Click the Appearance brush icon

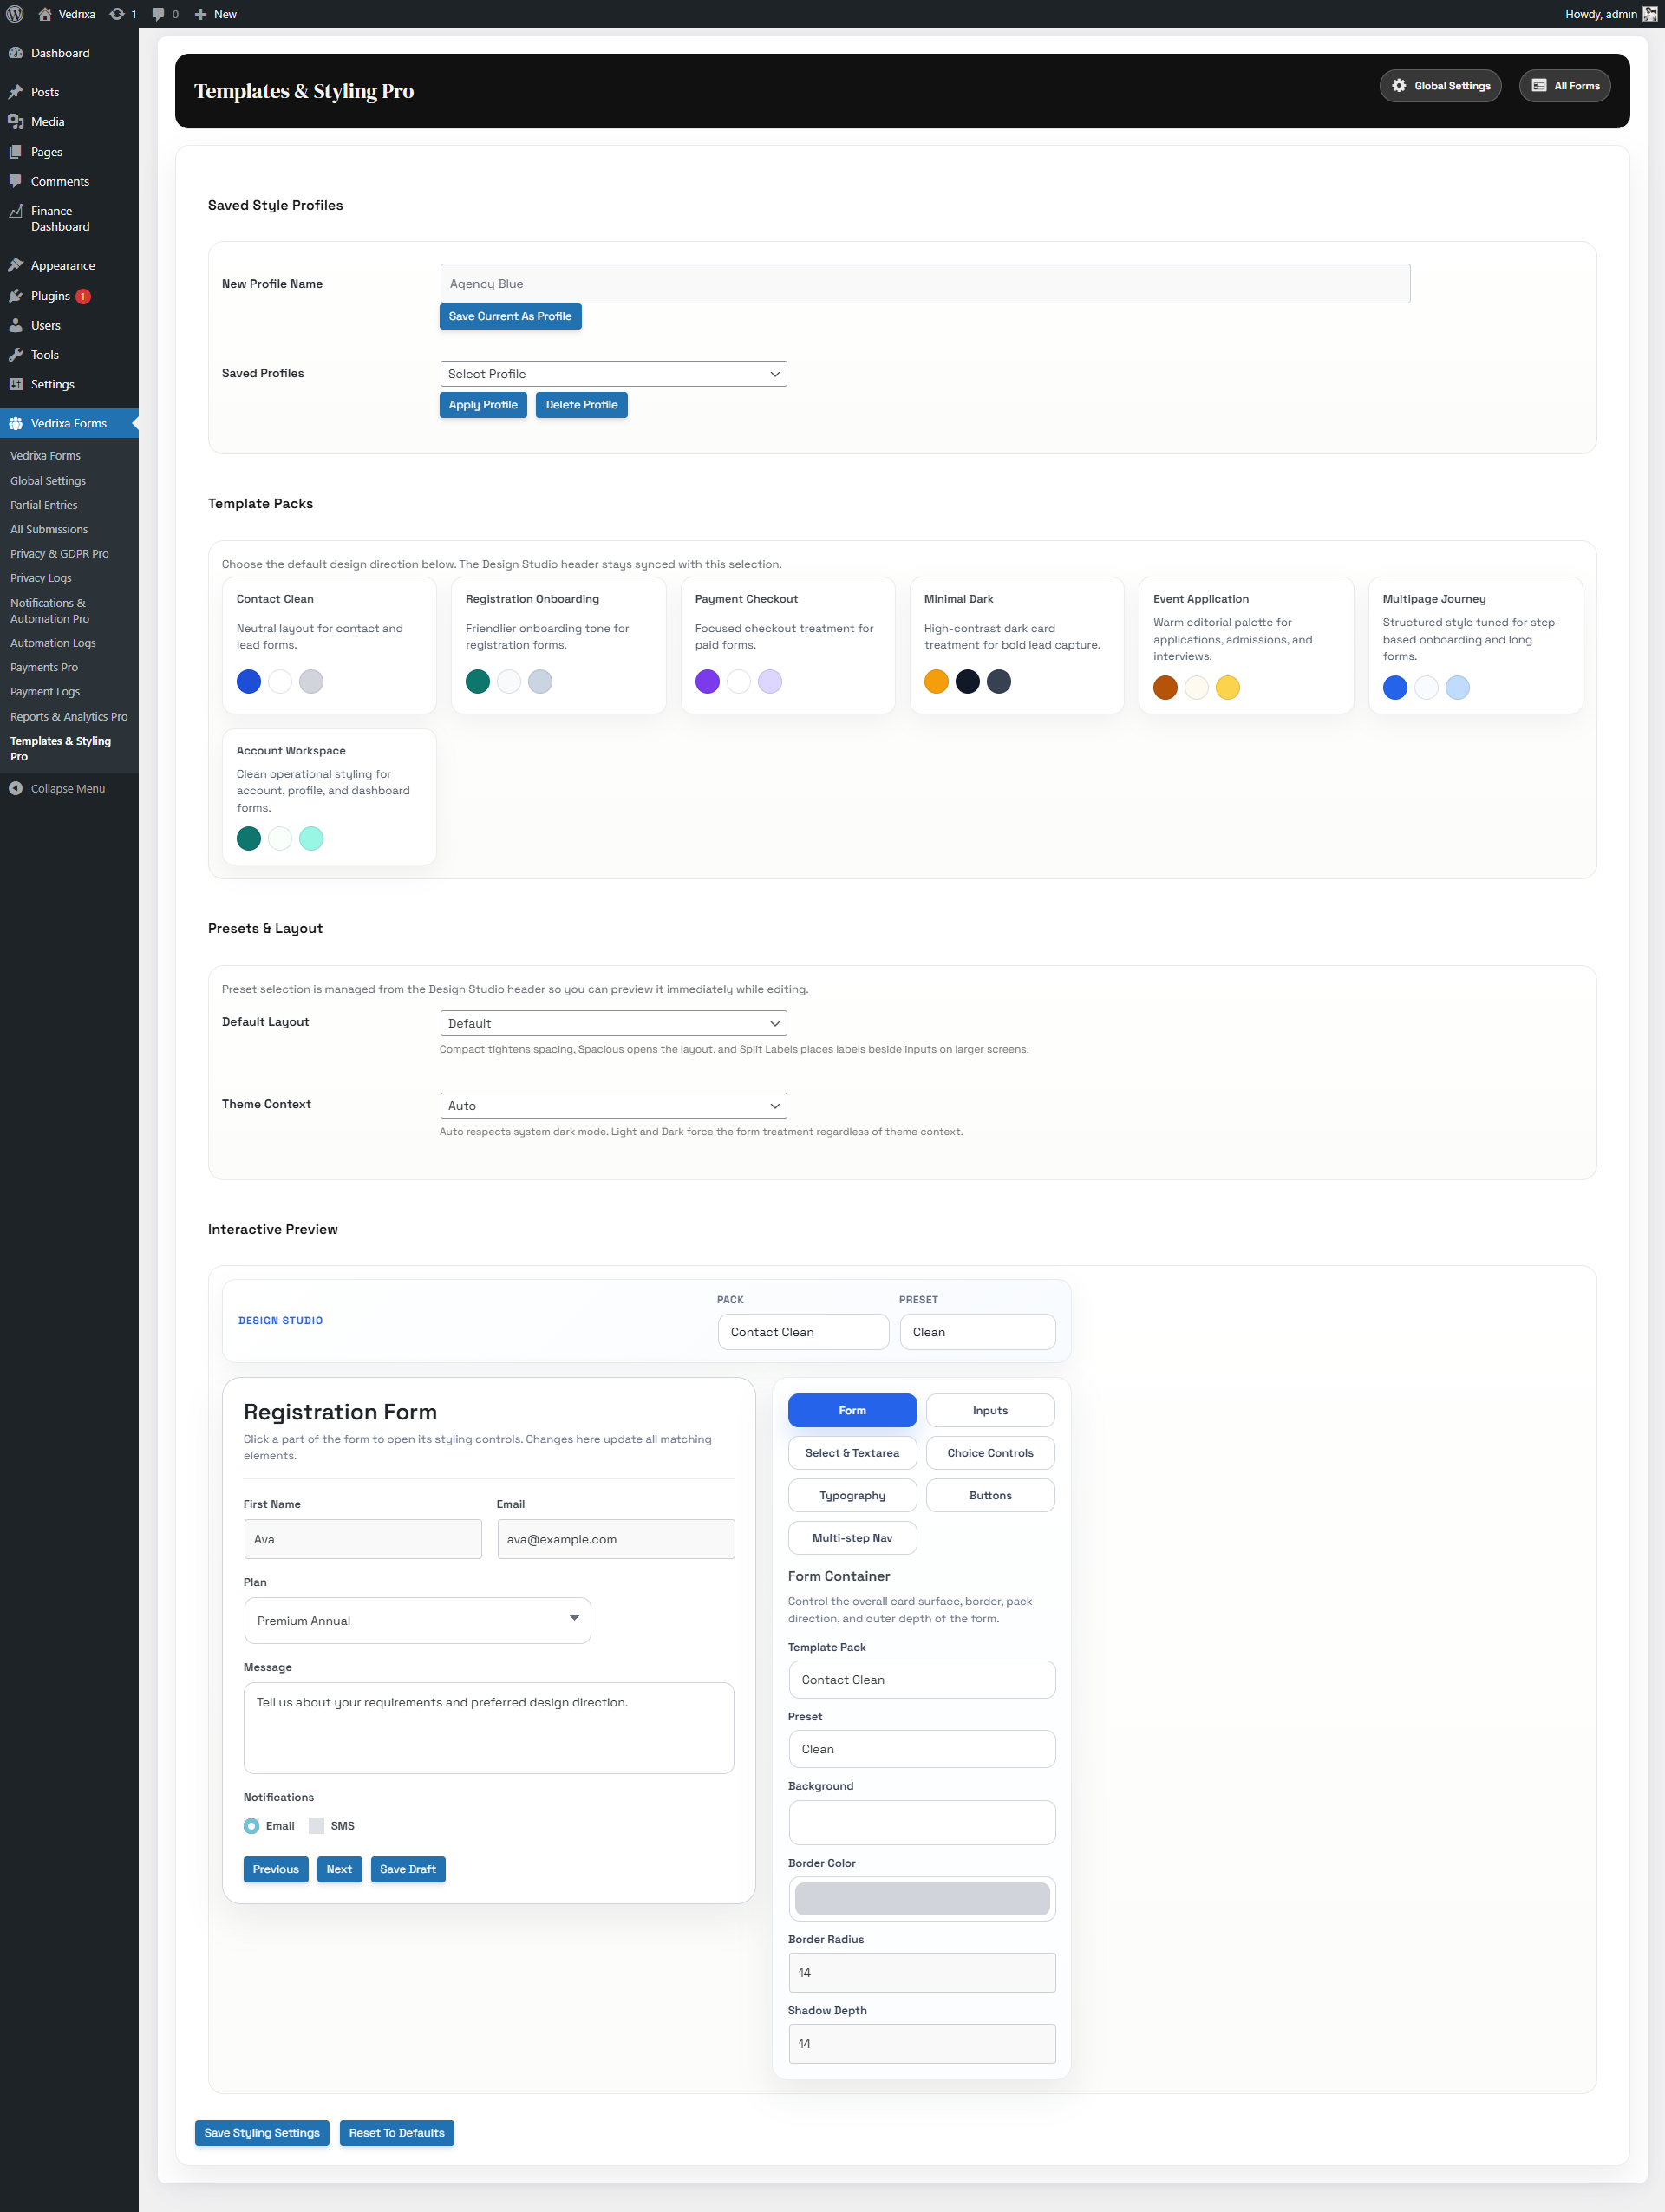(x=16, y=265)
